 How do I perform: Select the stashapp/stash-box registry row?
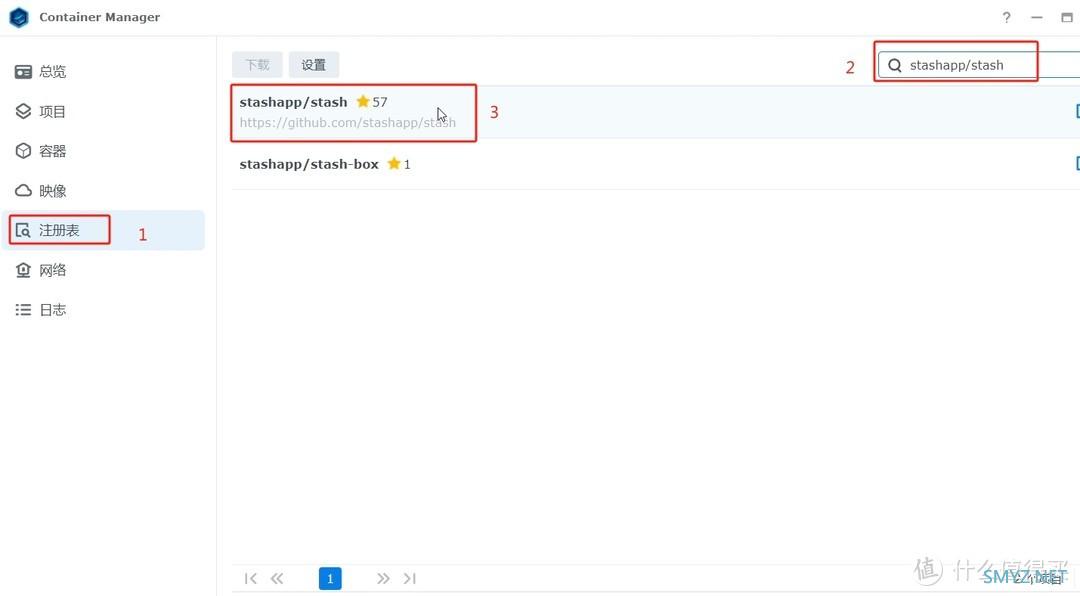(656, 164)
